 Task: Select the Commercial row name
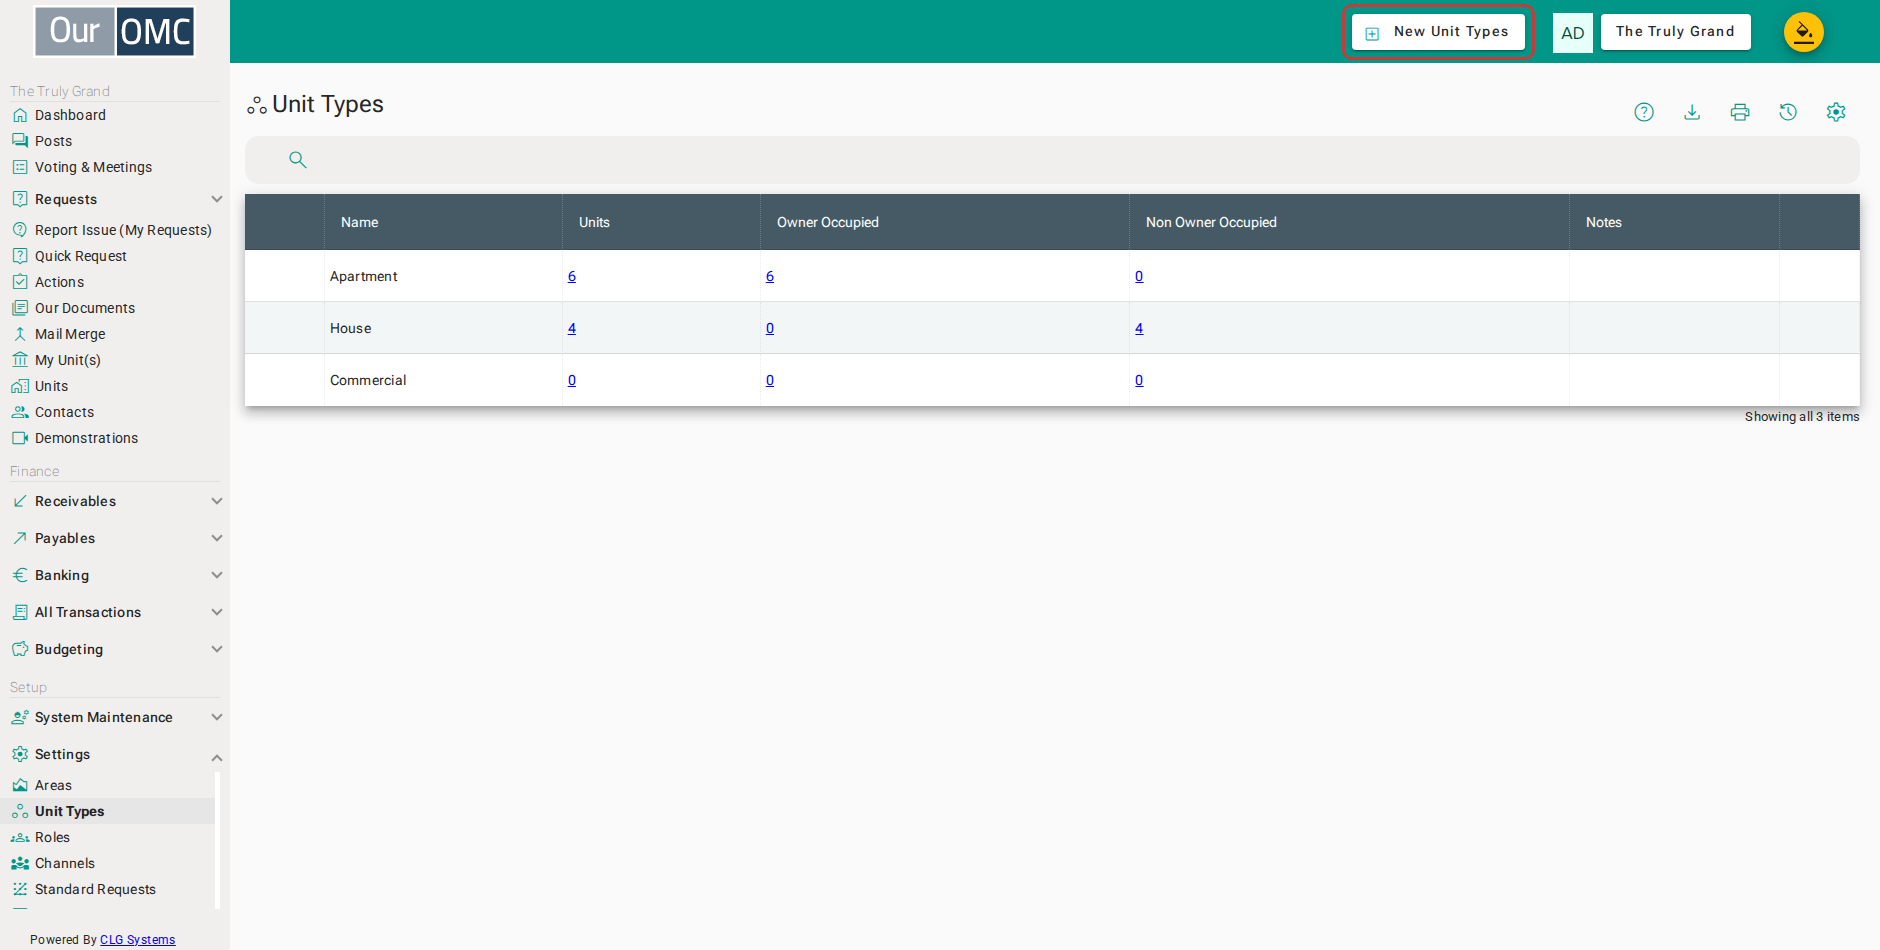point(368,380)
